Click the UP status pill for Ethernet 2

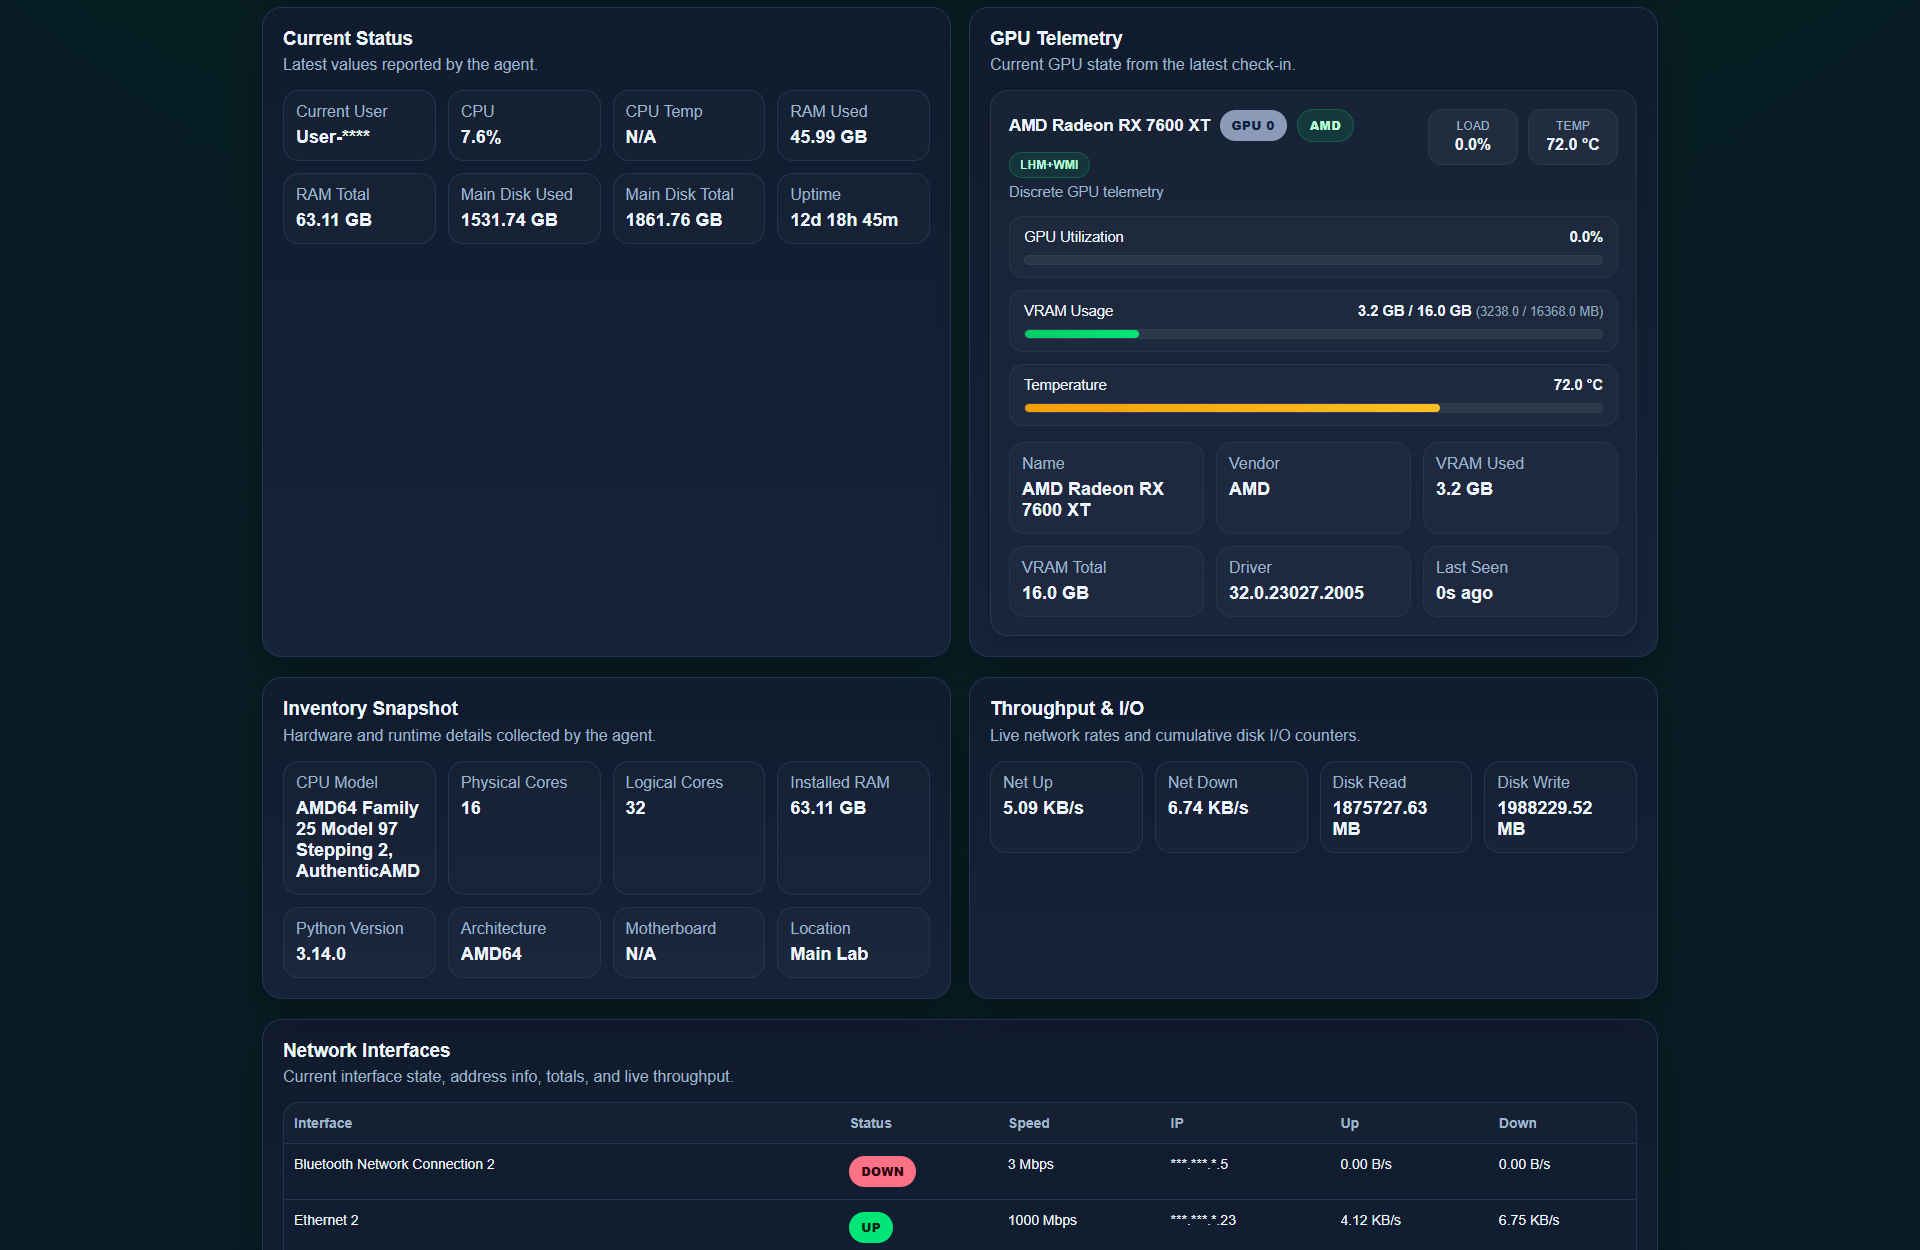(x=870, y=1227)
